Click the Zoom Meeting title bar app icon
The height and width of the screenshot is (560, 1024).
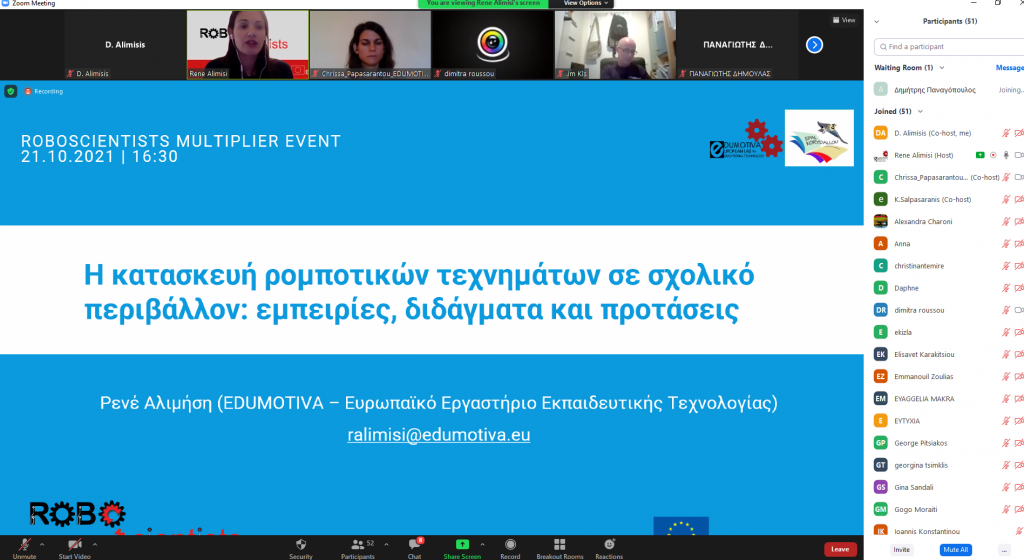click(5, 3)
